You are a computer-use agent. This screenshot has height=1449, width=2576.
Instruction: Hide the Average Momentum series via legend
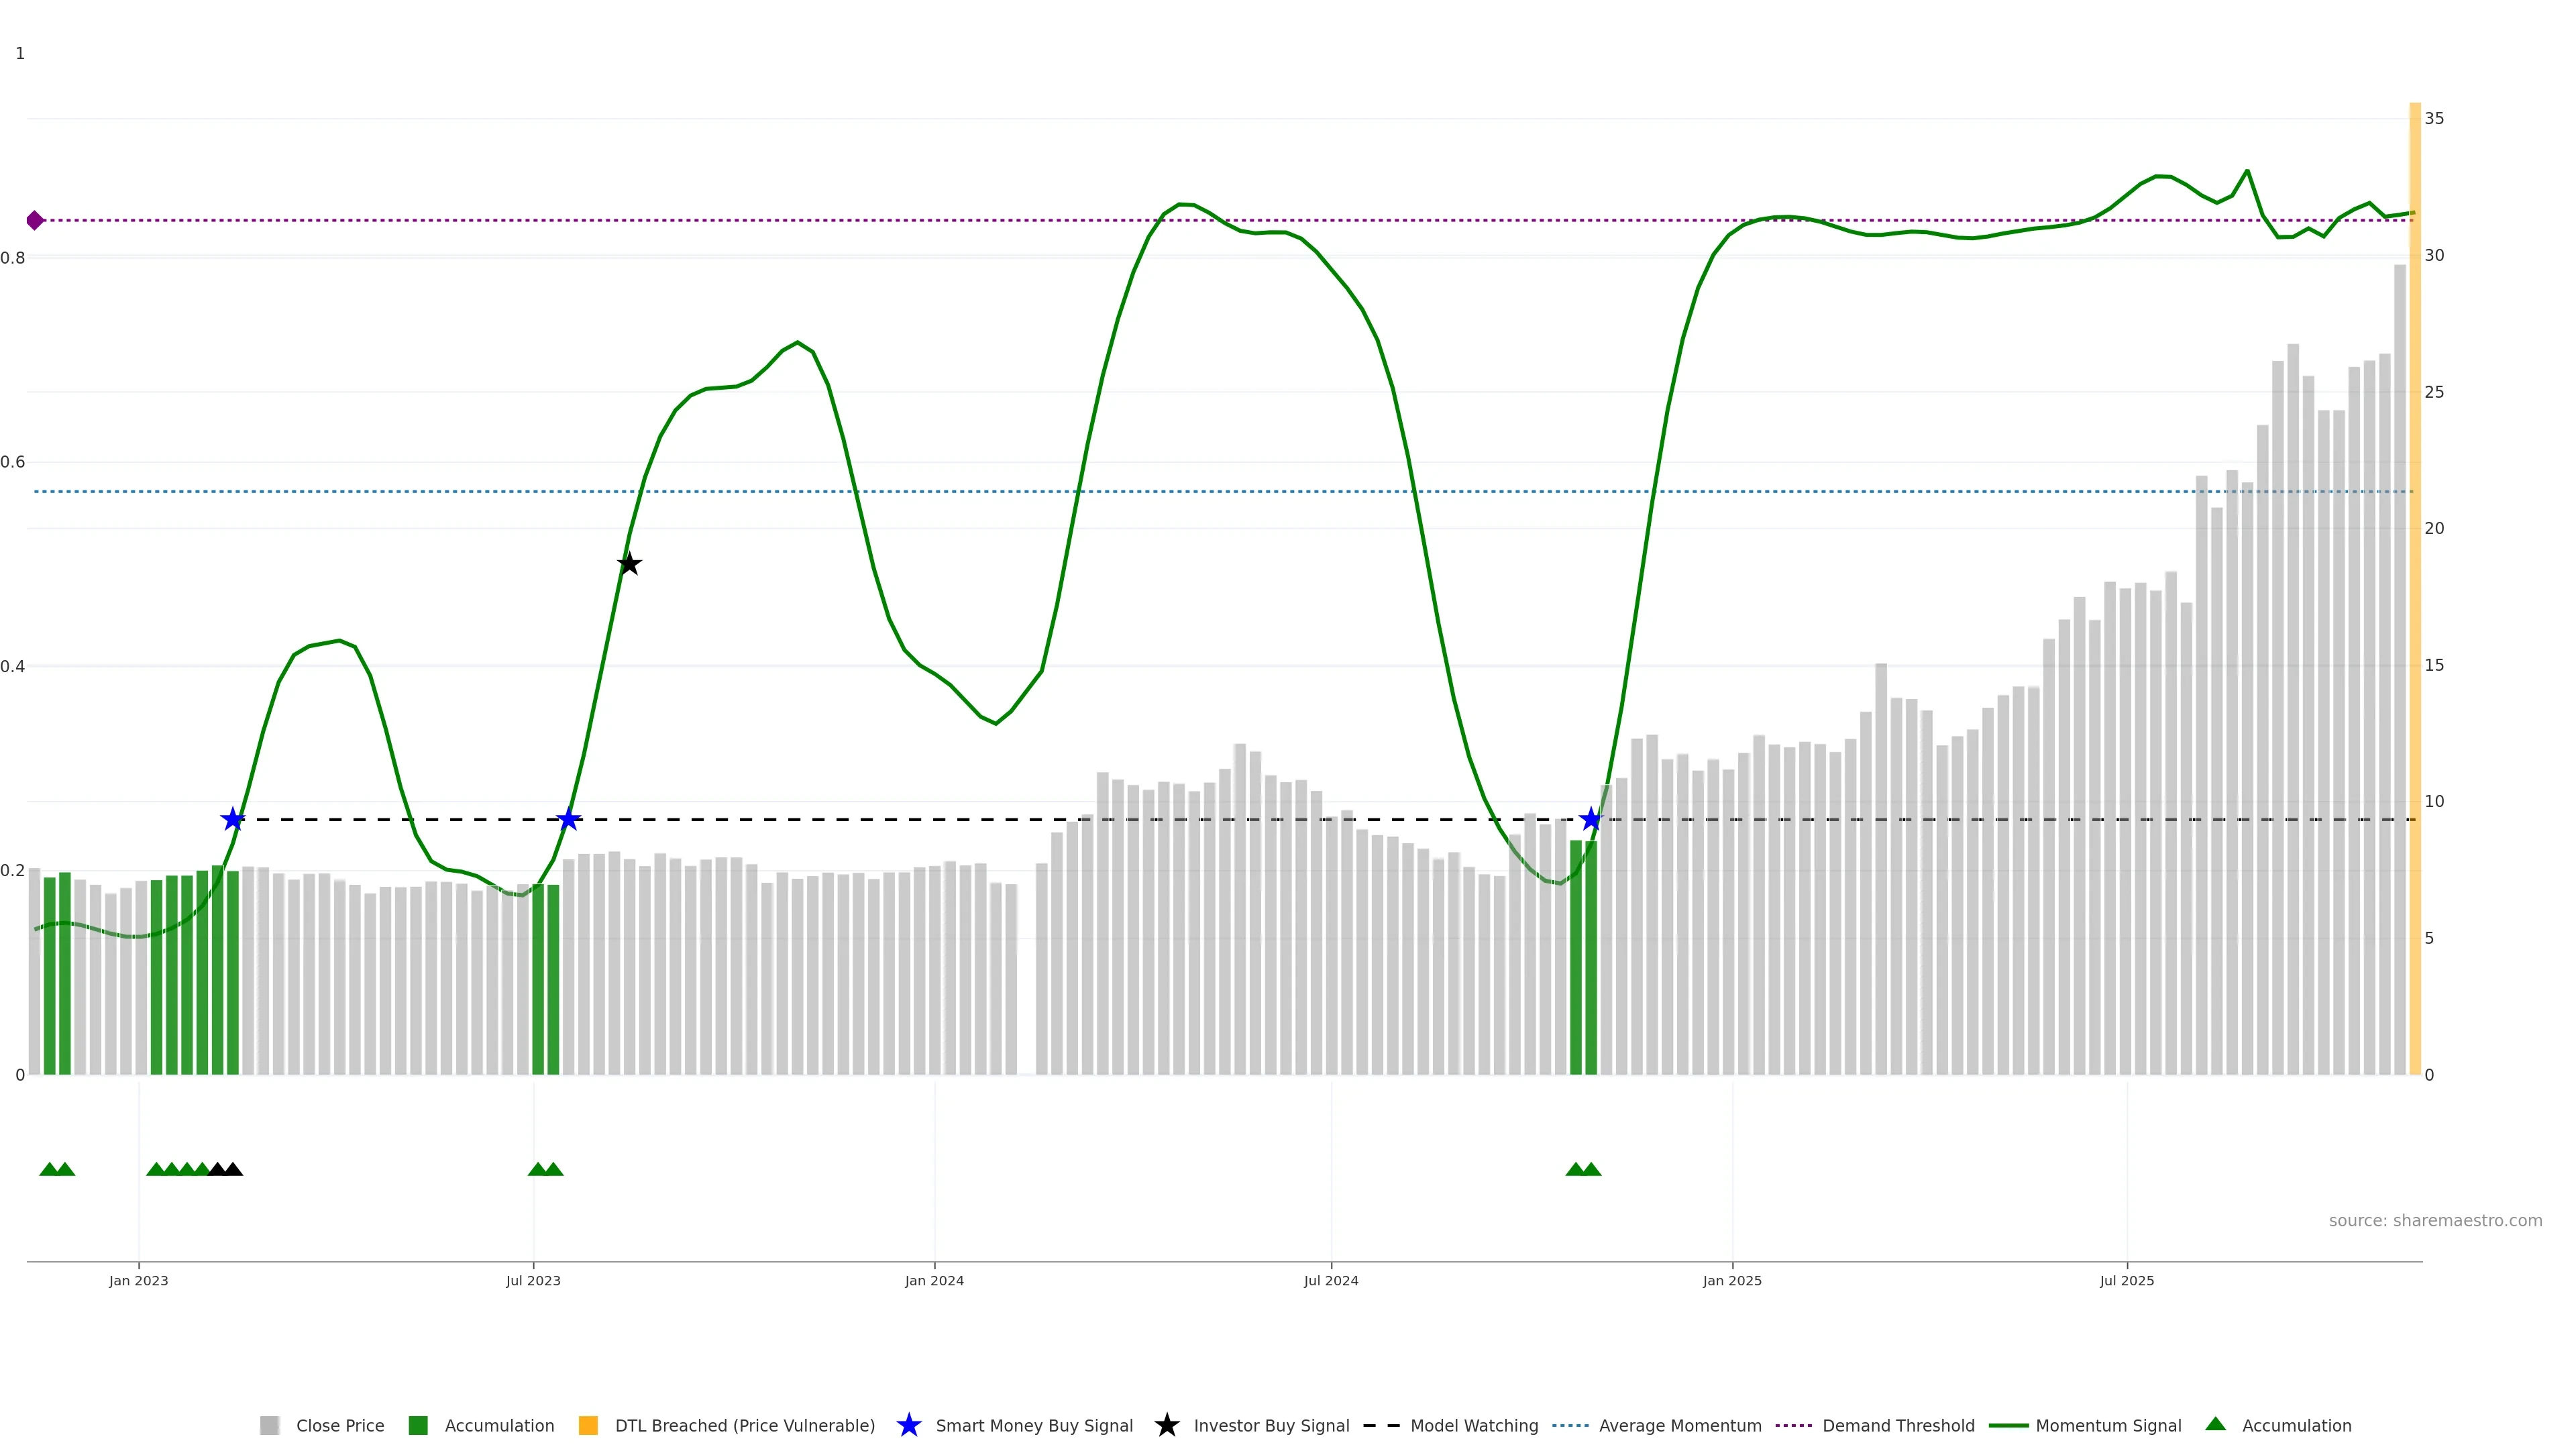[1680, 1426]
